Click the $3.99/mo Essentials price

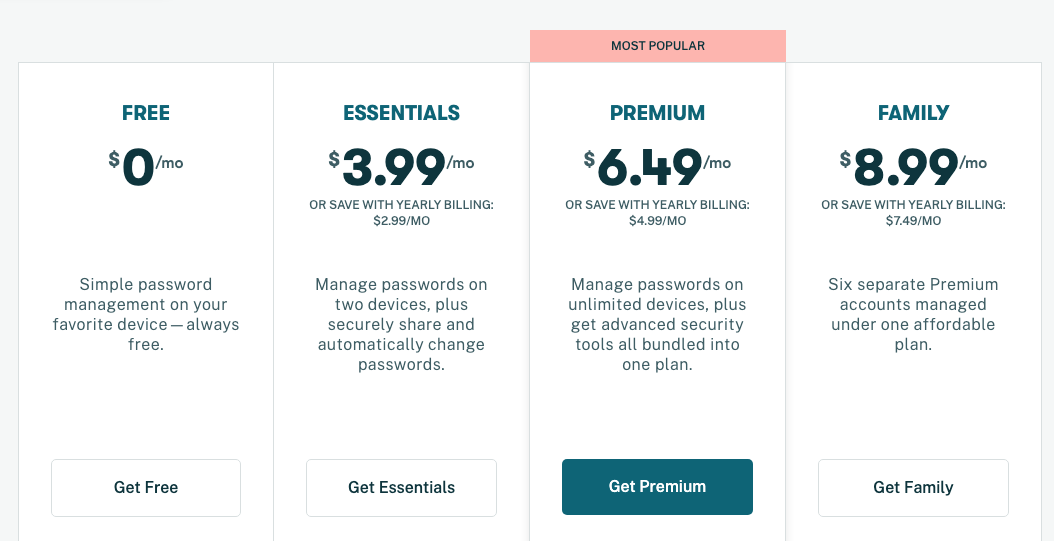(401, 167)
